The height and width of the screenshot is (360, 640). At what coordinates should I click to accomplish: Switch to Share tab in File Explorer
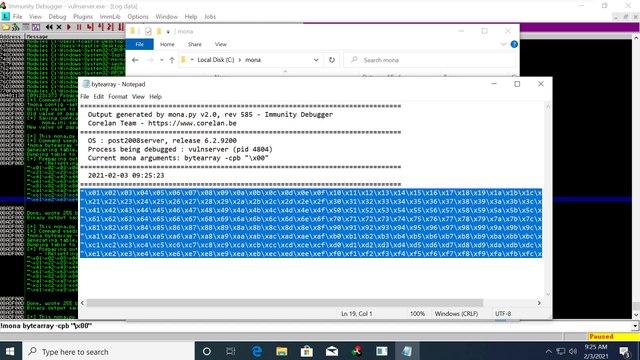pyautogui.click(x=195, y=44)
